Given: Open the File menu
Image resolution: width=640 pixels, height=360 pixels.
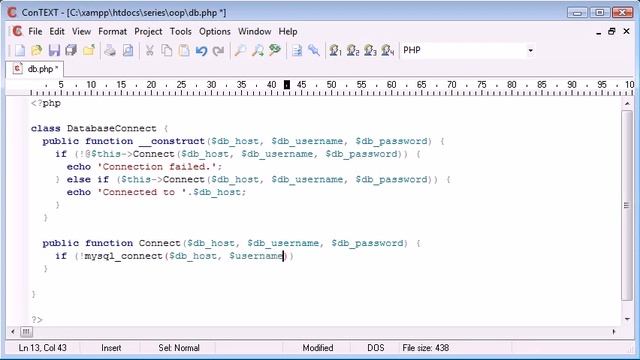Looking at the screenshot, I should tap(35, 31).
